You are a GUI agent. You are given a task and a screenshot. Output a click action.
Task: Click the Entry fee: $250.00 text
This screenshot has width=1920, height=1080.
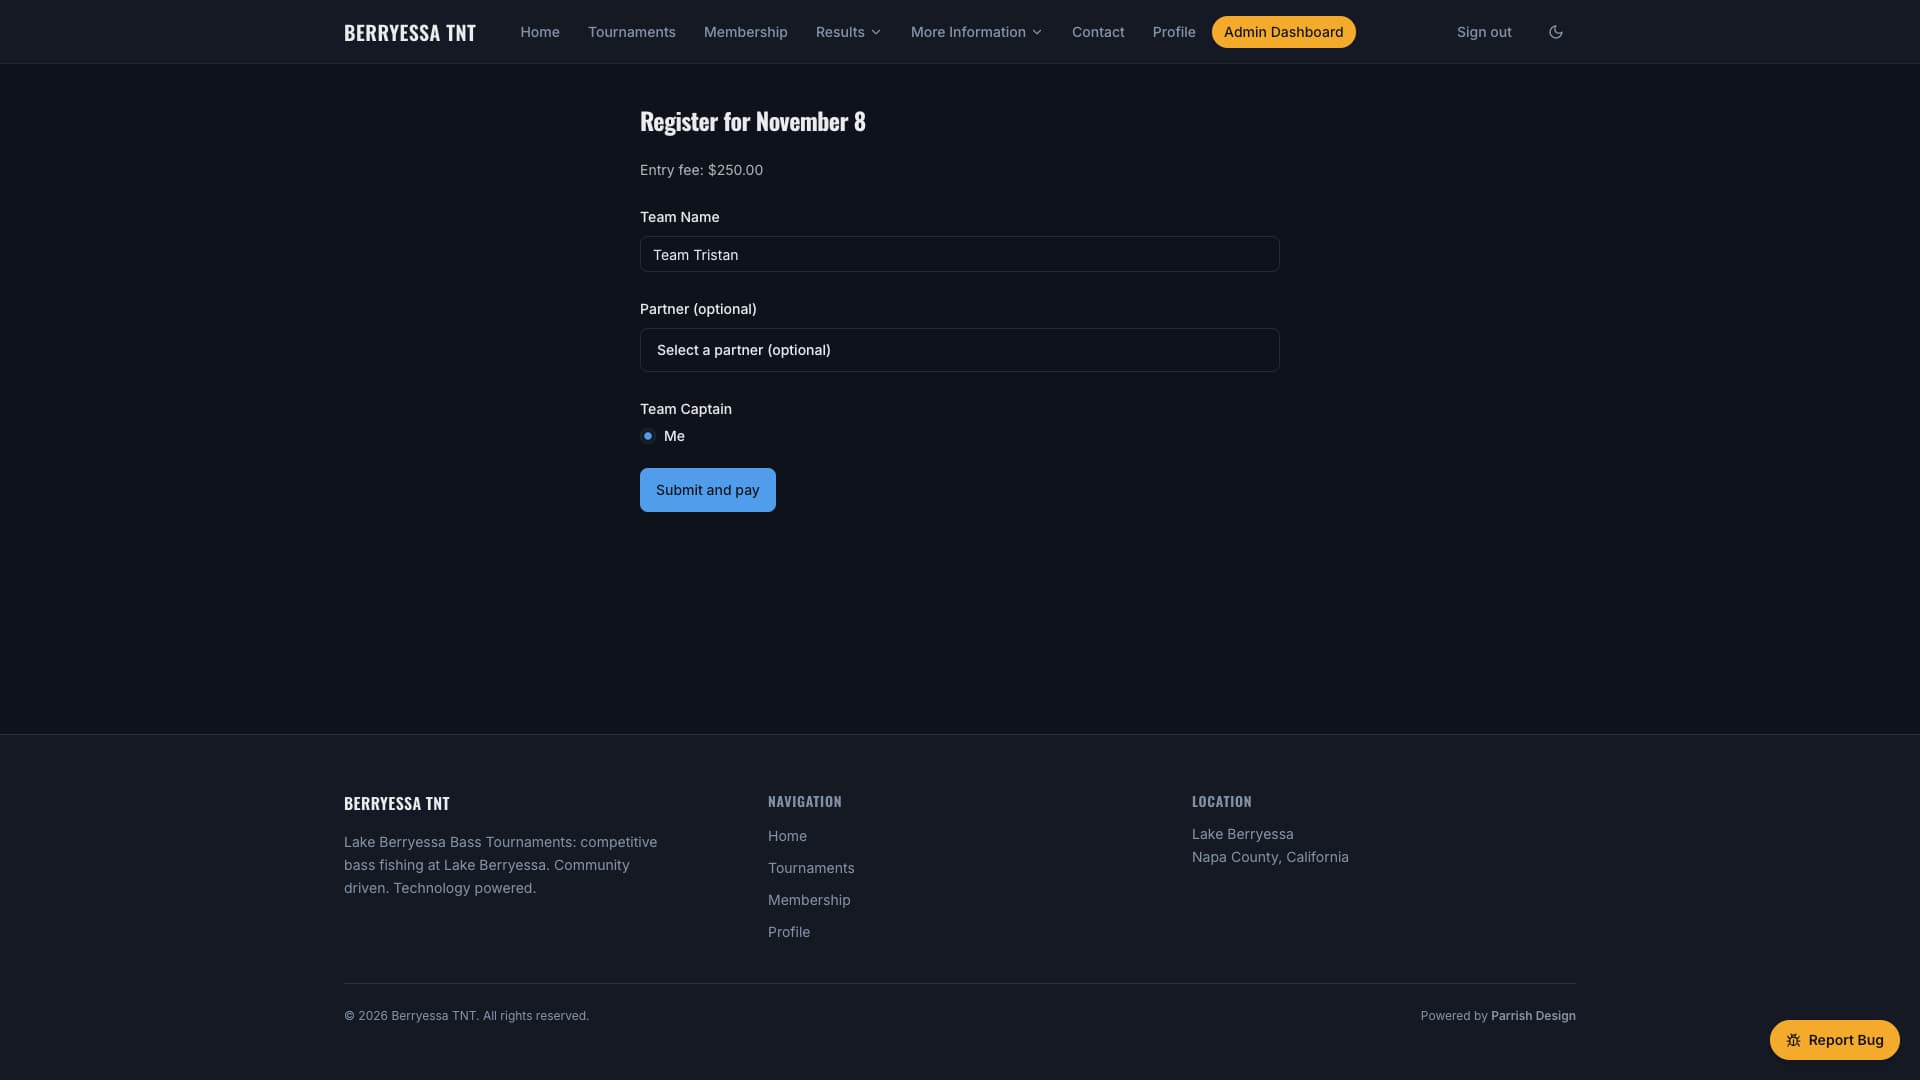click(701, 170)
